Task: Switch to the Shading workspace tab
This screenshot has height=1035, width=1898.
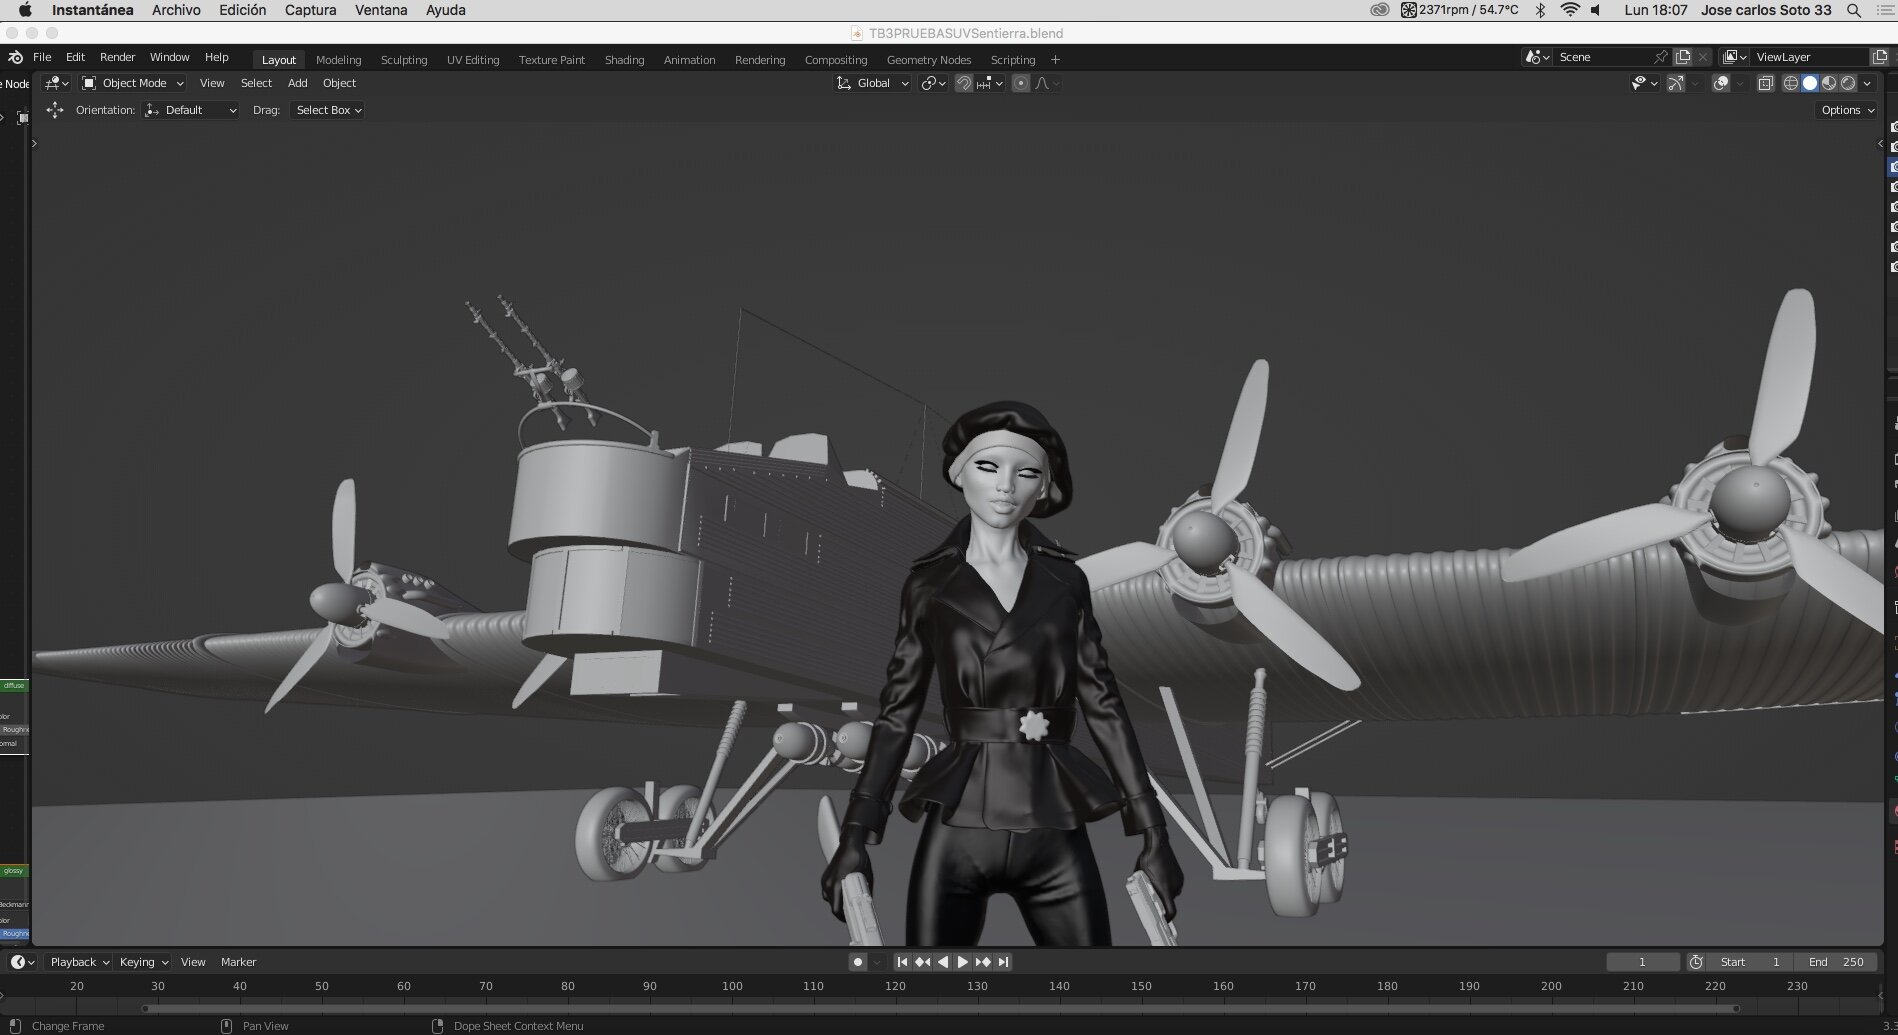Action: 624,60
